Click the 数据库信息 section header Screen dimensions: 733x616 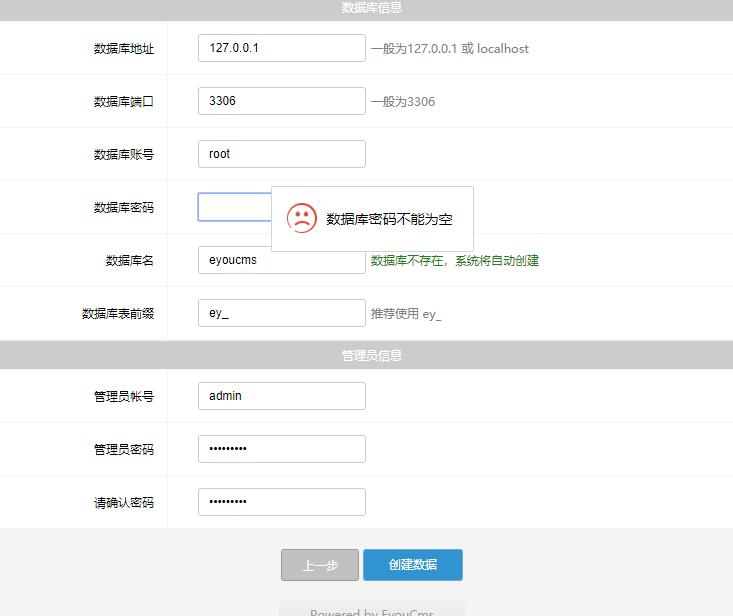pos(366,9)
